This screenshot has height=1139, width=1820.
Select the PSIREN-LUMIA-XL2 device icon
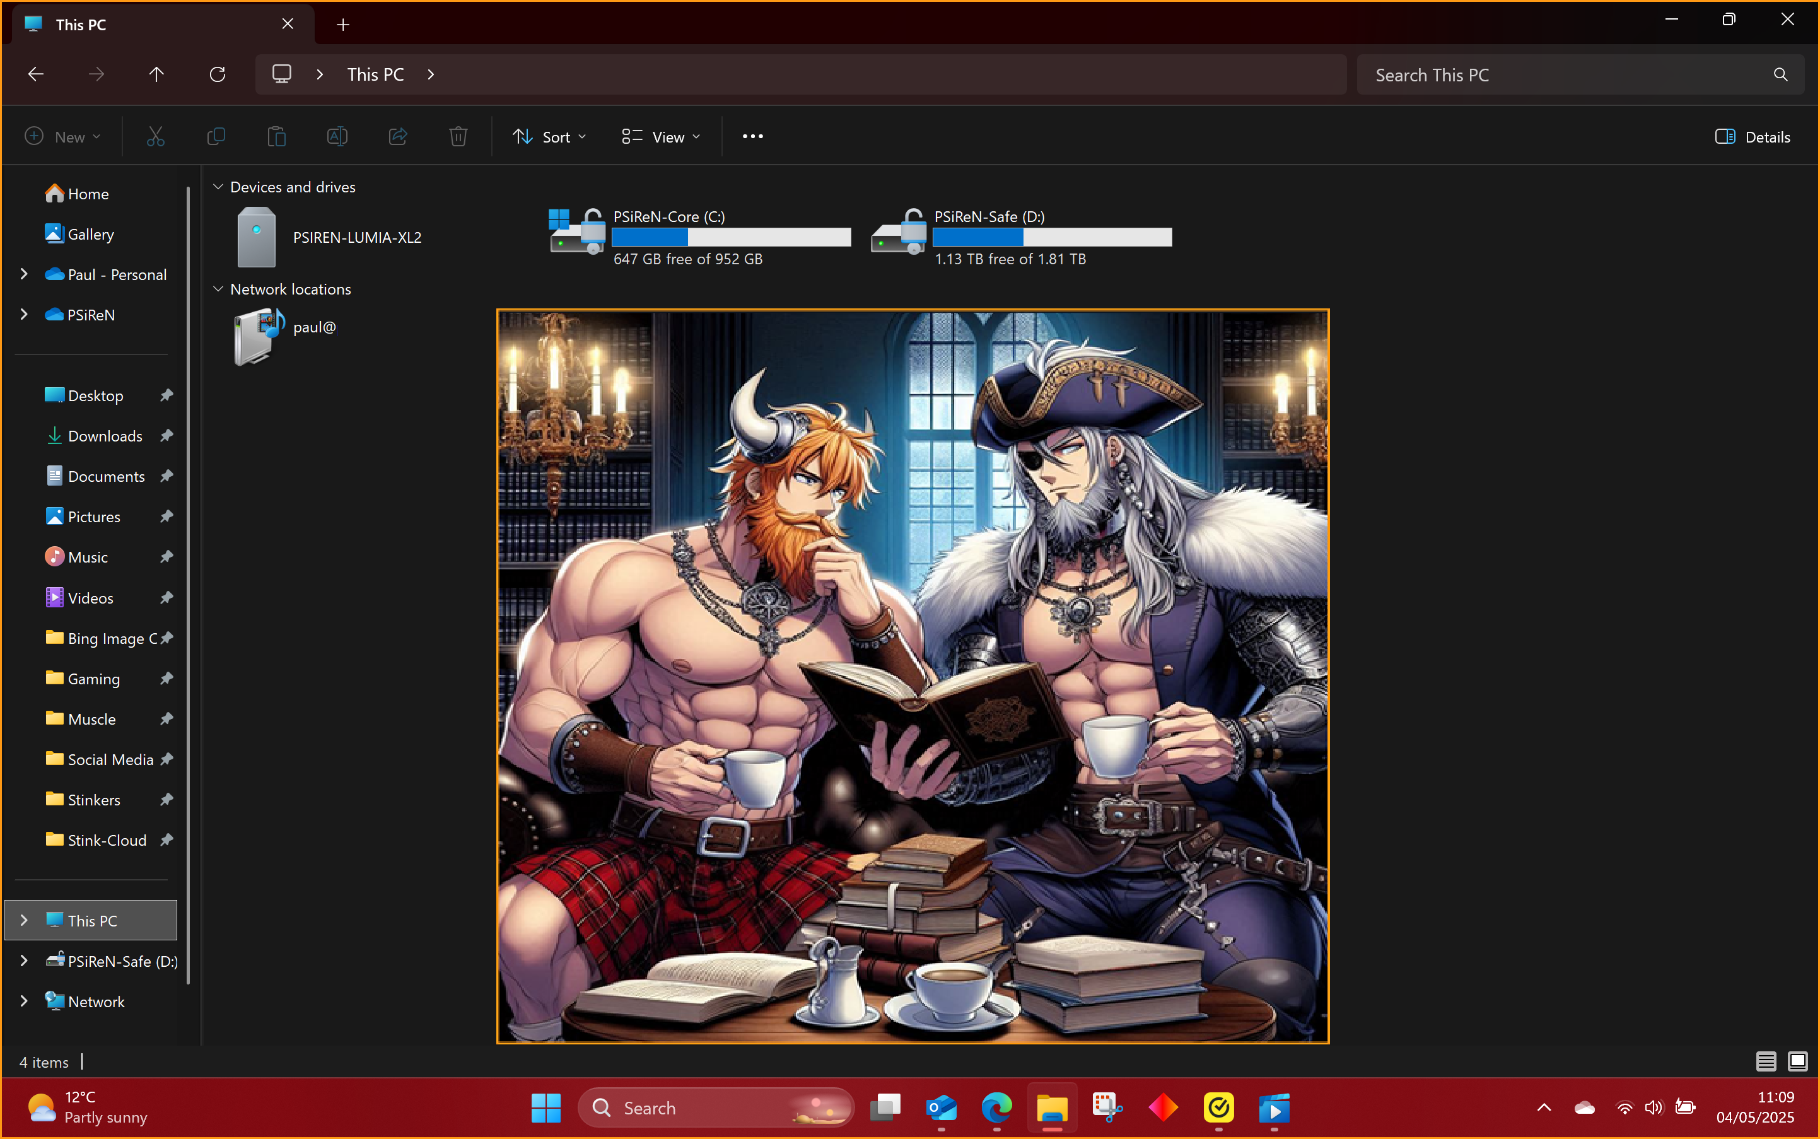coord(257,237)
